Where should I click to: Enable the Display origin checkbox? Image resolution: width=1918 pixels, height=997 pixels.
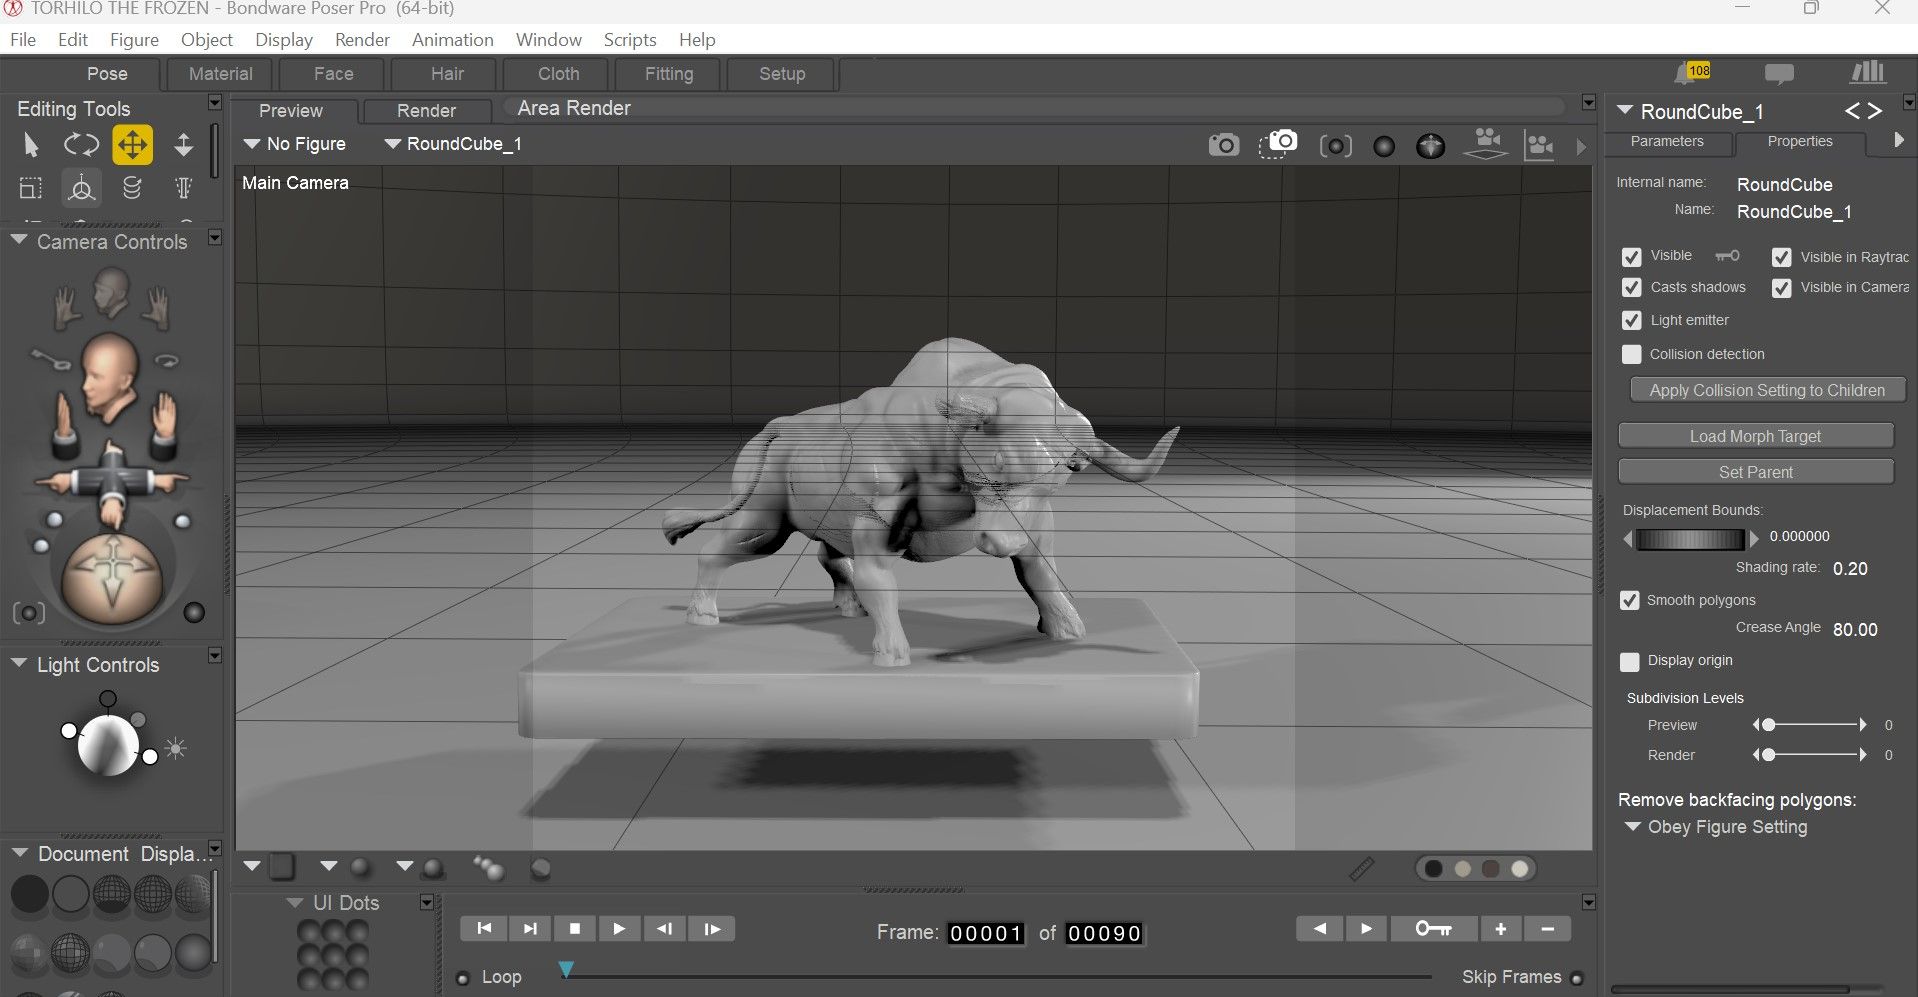click(1629, 662)
